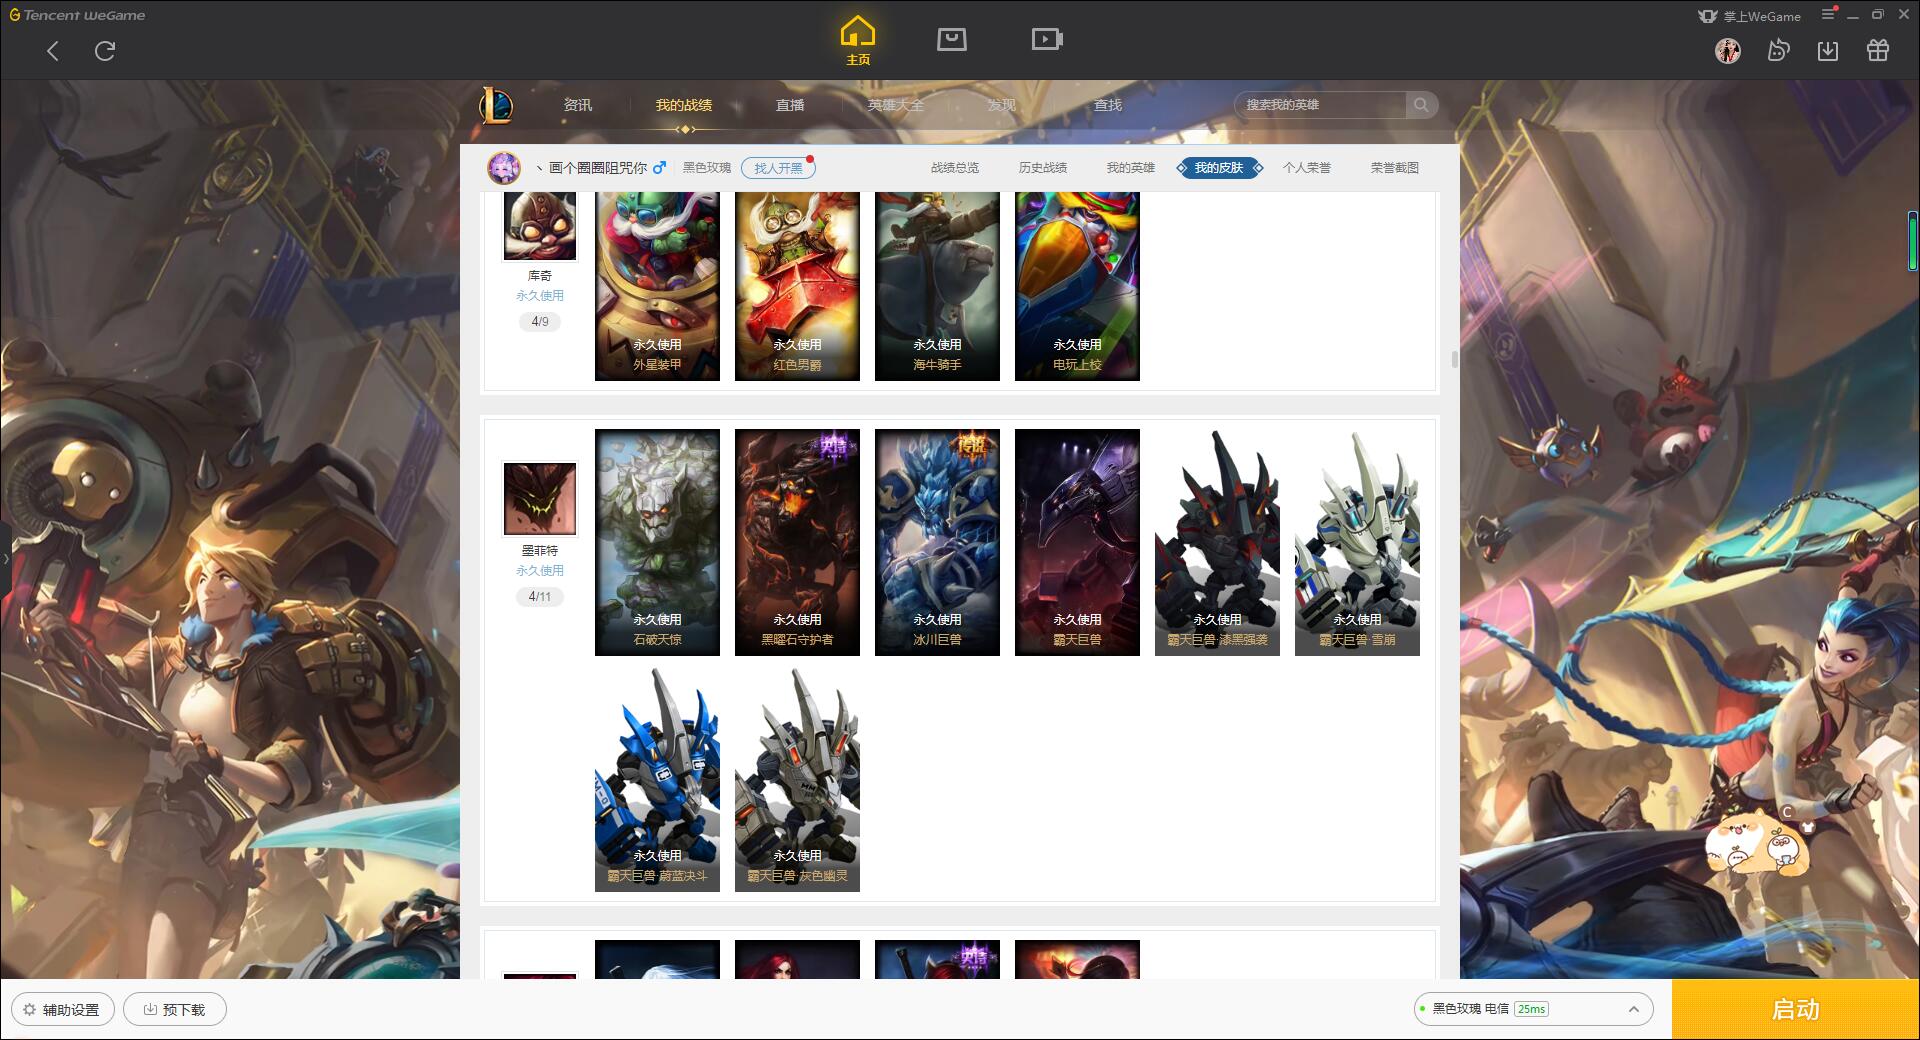Go back using the back arrow

pos(53,51)
